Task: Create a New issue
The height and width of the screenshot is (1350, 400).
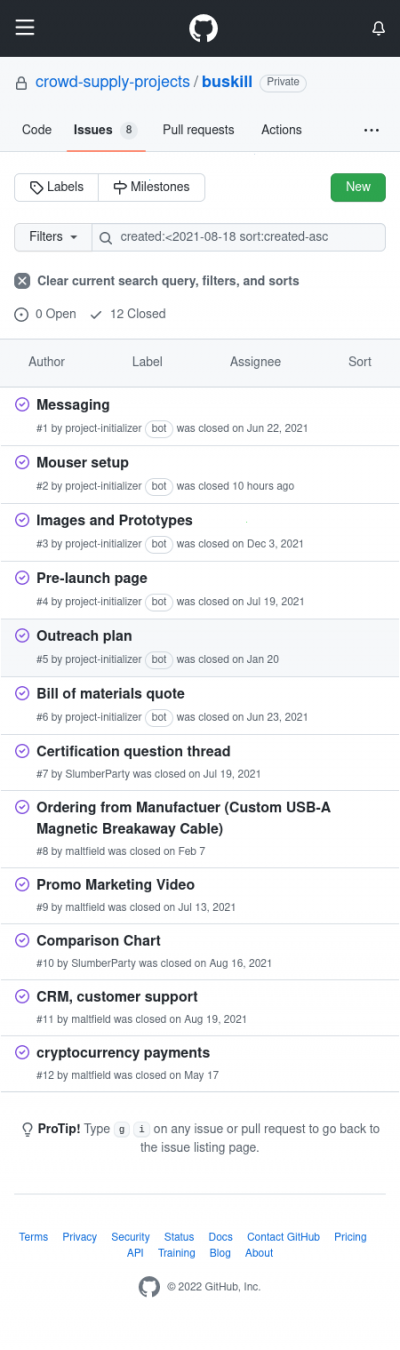Action: click(358, 187)
